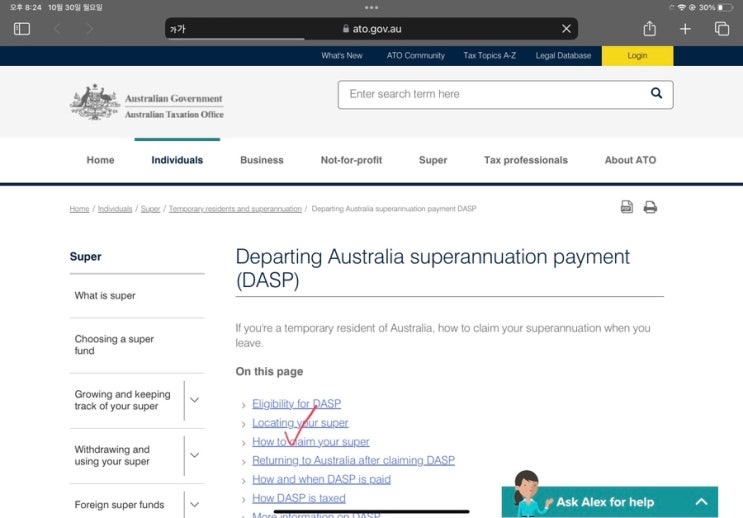Select the Business navigation tab
Image resolution: width=743 pixels, height=518 pixels.
262,160
